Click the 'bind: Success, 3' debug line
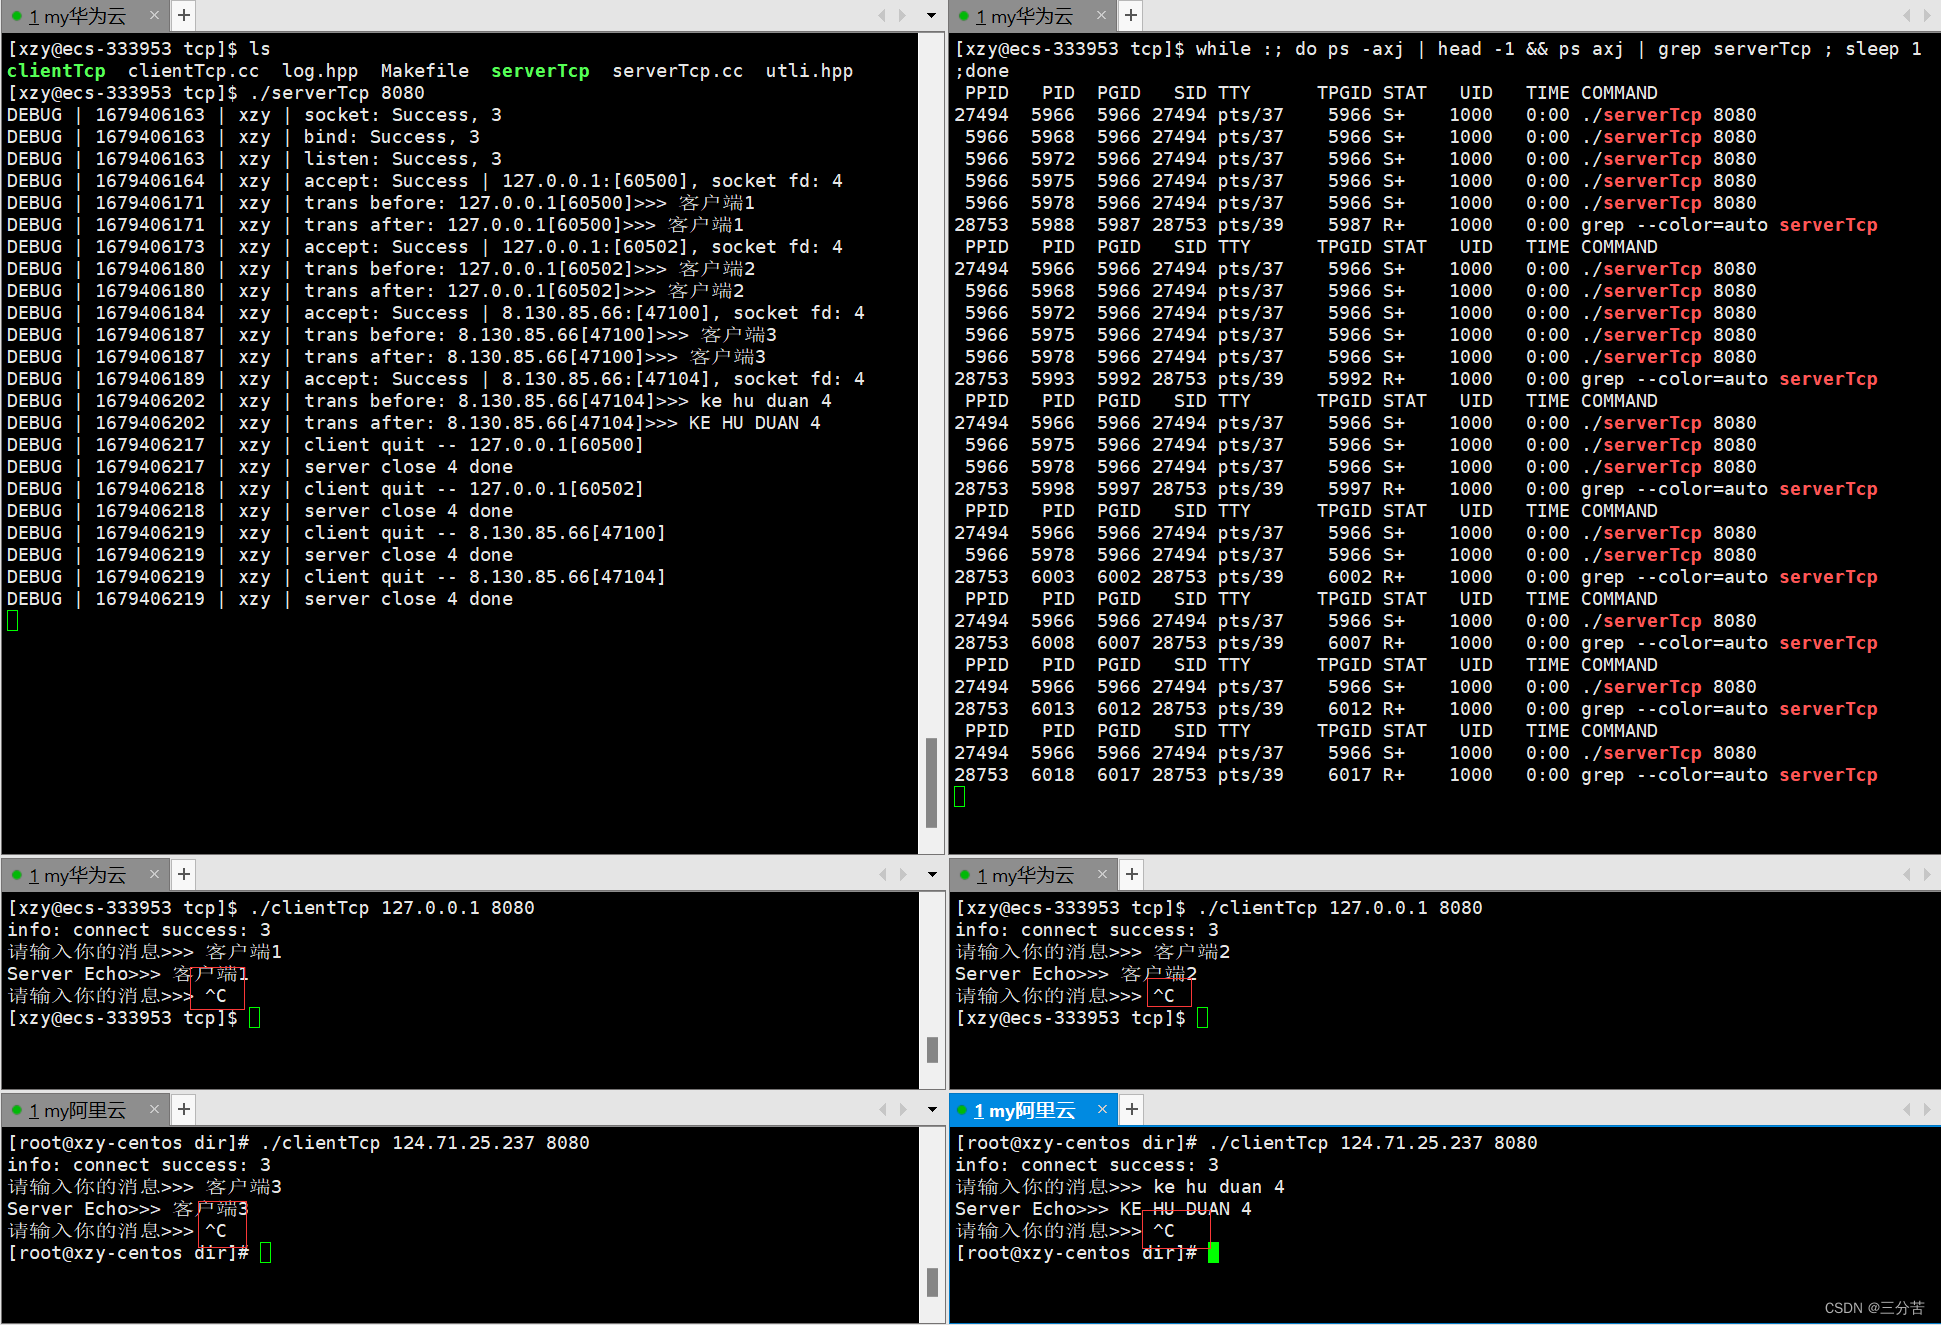 (x=243, y=137)
